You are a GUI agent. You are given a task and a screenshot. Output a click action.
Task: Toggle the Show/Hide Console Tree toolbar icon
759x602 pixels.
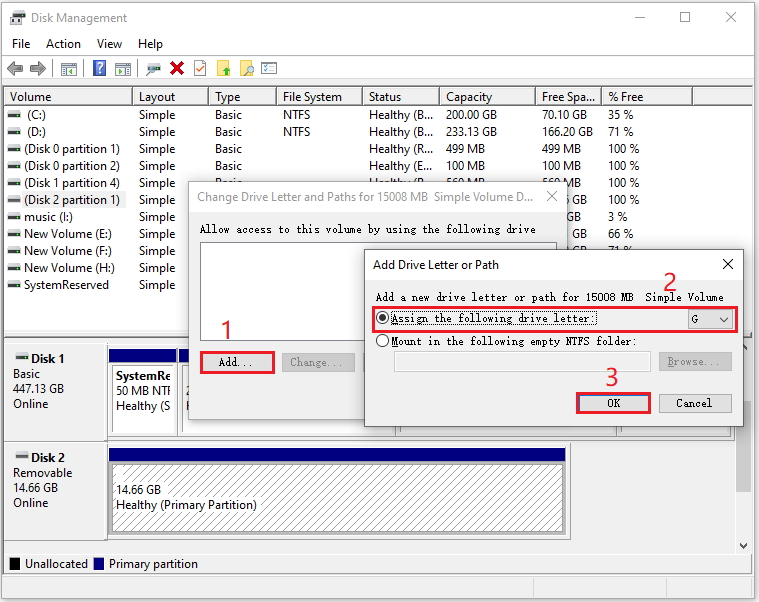(69, 69)
